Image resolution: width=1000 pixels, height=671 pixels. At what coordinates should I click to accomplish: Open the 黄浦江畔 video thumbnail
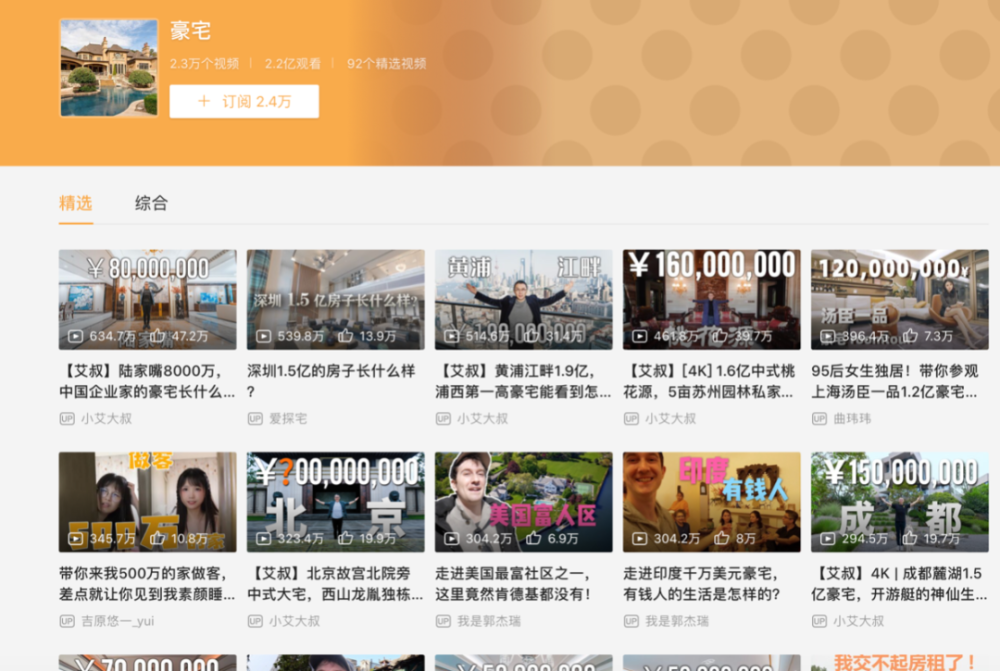tap(524, 299)
